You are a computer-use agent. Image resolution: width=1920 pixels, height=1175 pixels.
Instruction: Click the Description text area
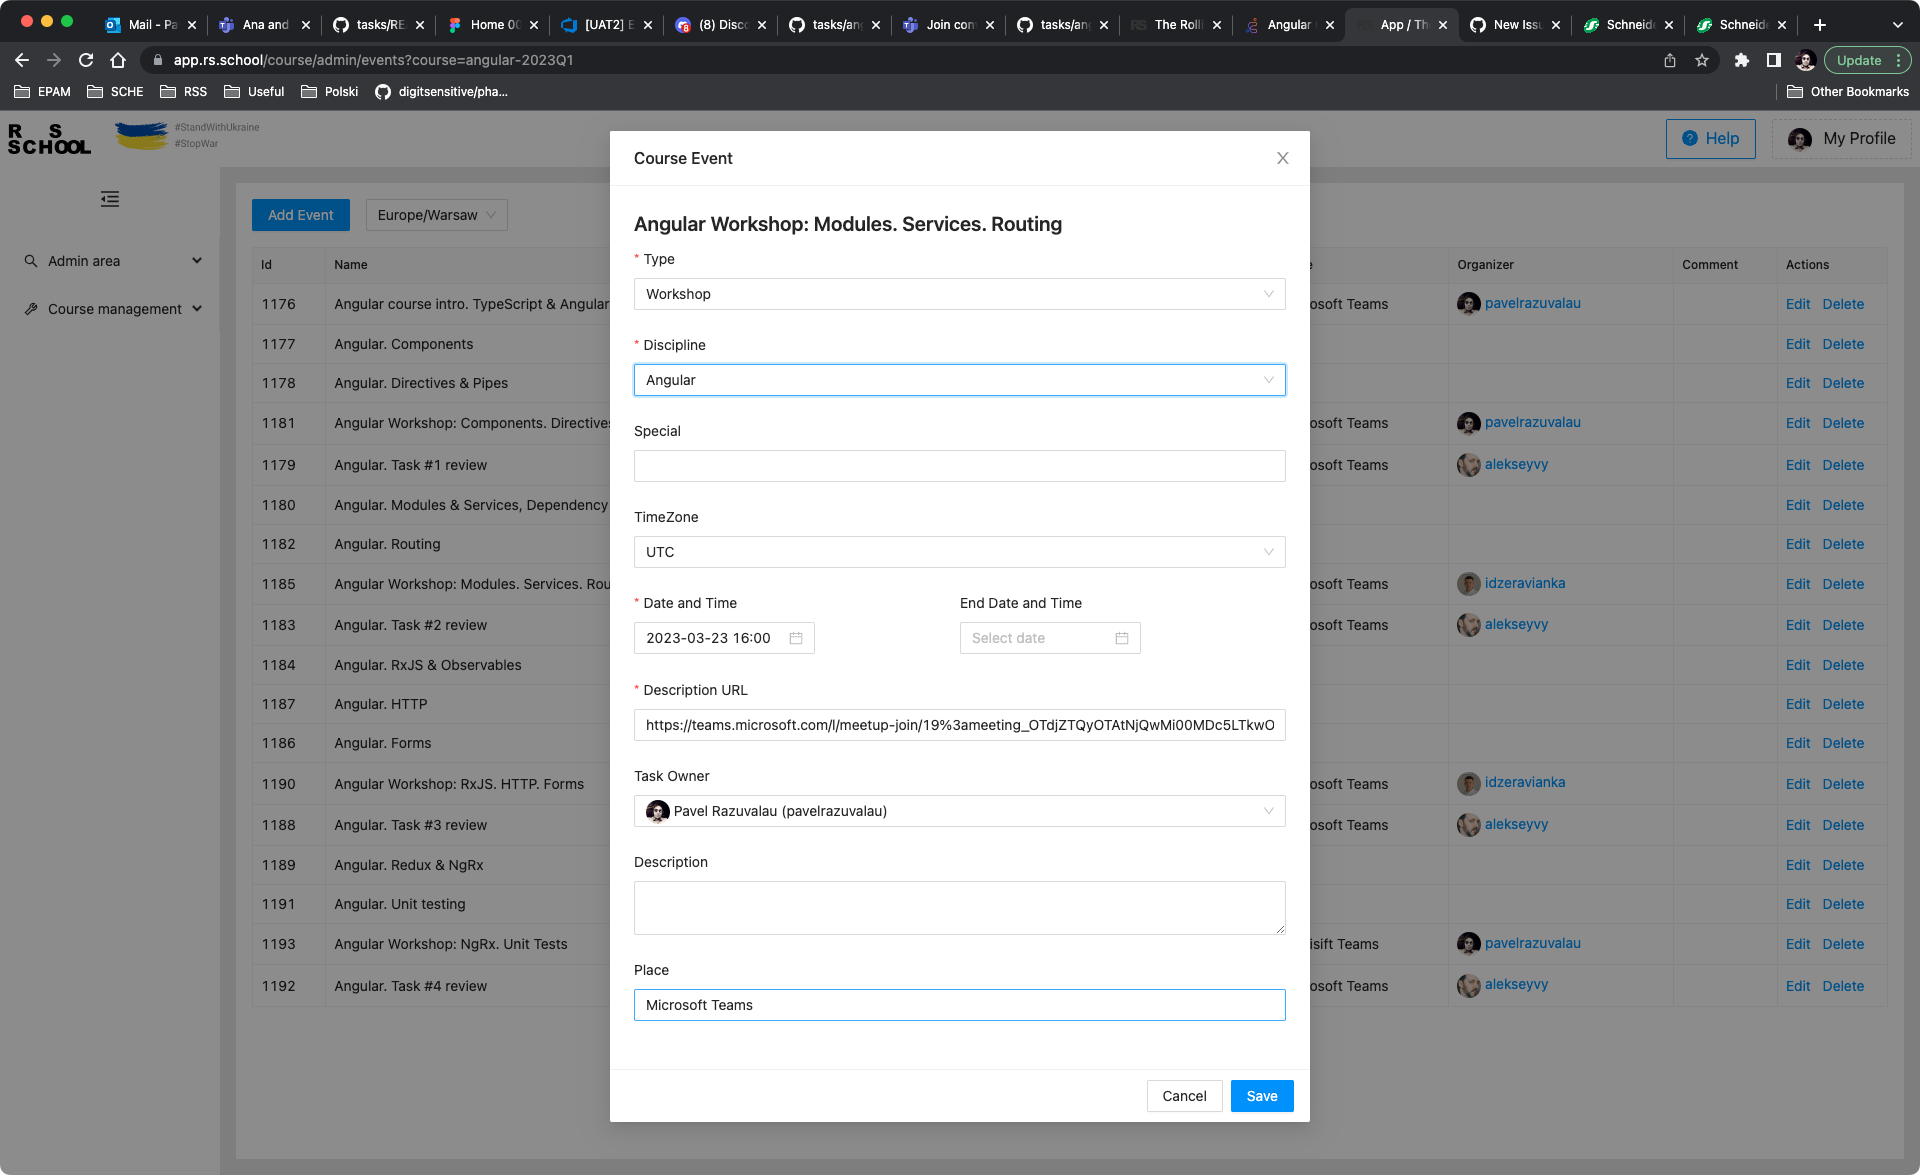point(959,908)
